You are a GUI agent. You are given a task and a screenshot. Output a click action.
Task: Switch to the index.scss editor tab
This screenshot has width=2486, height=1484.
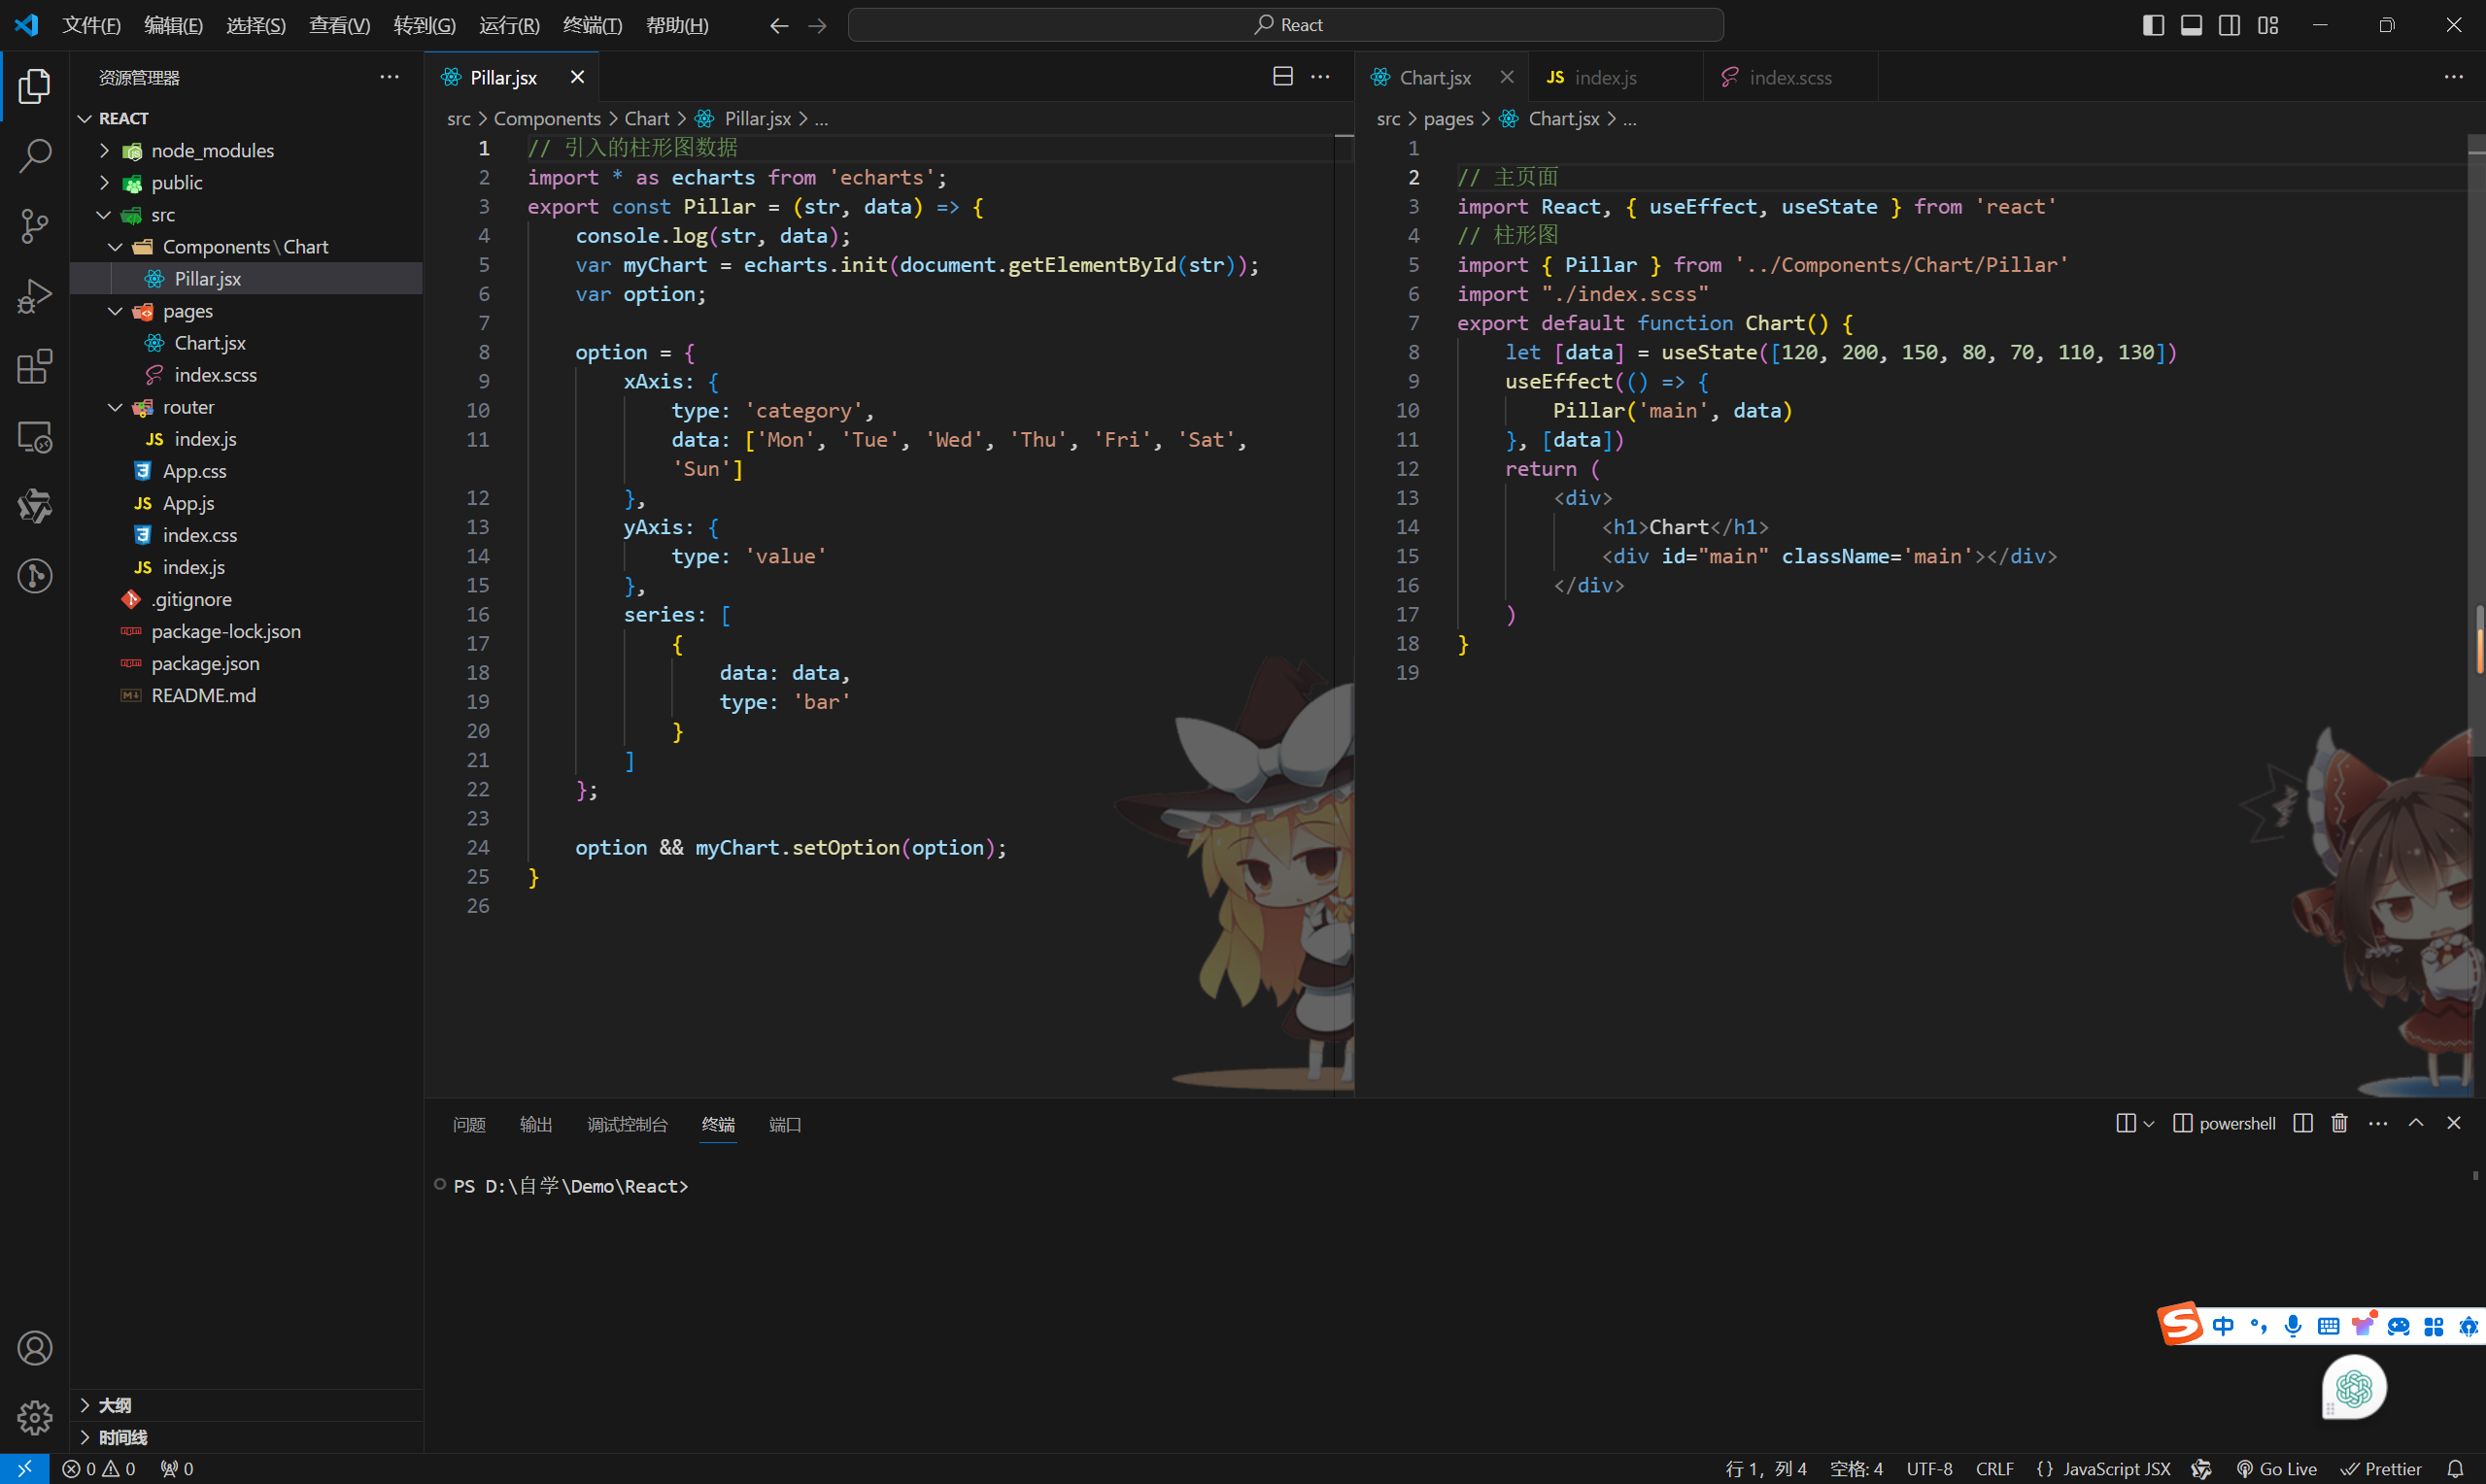[x=1789, y=77]
